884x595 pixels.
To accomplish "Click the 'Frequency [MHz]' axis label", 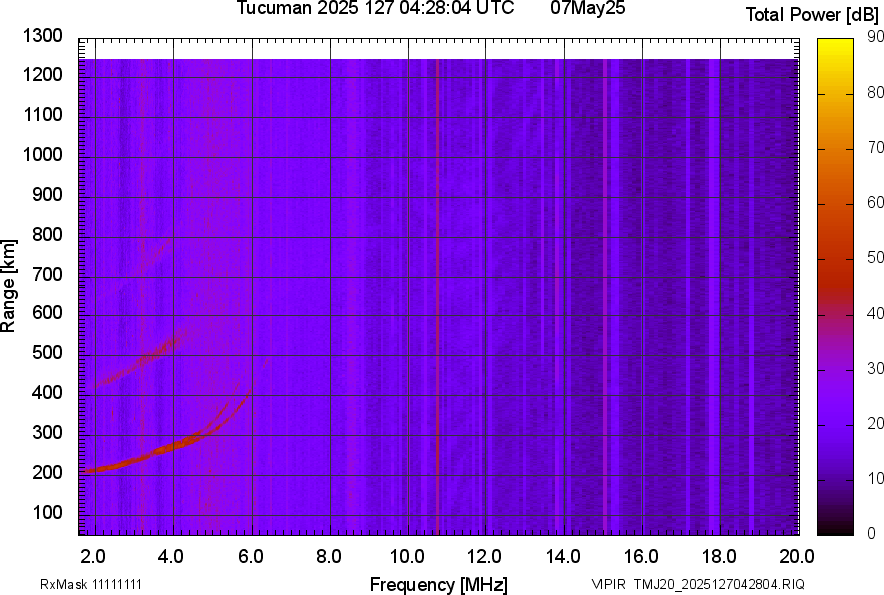I will point(439,584).
